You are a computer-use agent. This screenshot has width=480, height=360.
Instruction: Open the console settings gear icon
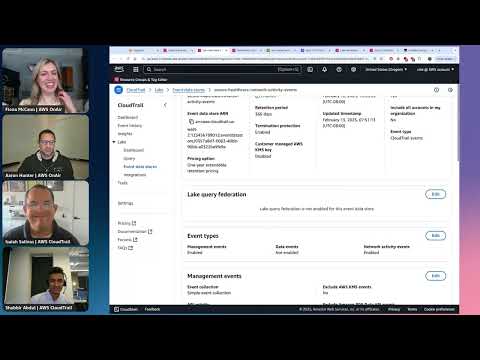(353, 69)
